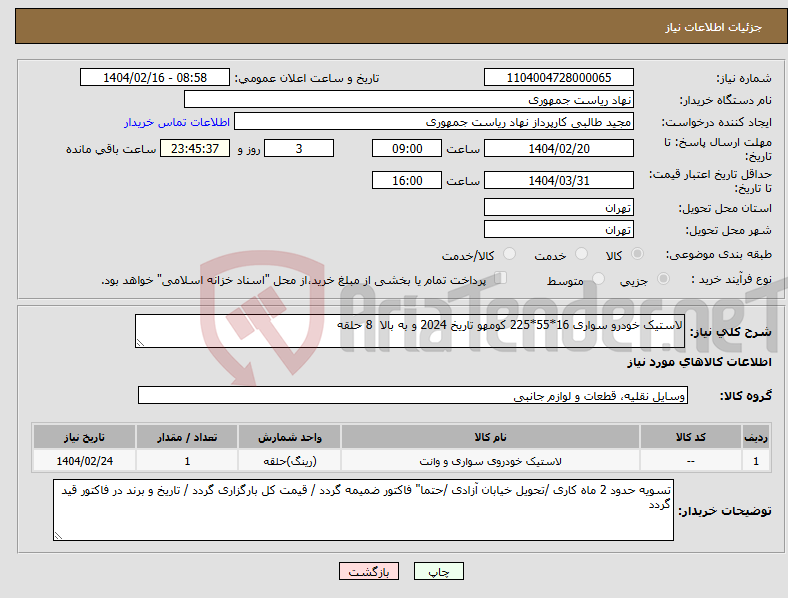788x598 pixels.
Task: Click the ردیف column header
Action: (x=756, y=437)
